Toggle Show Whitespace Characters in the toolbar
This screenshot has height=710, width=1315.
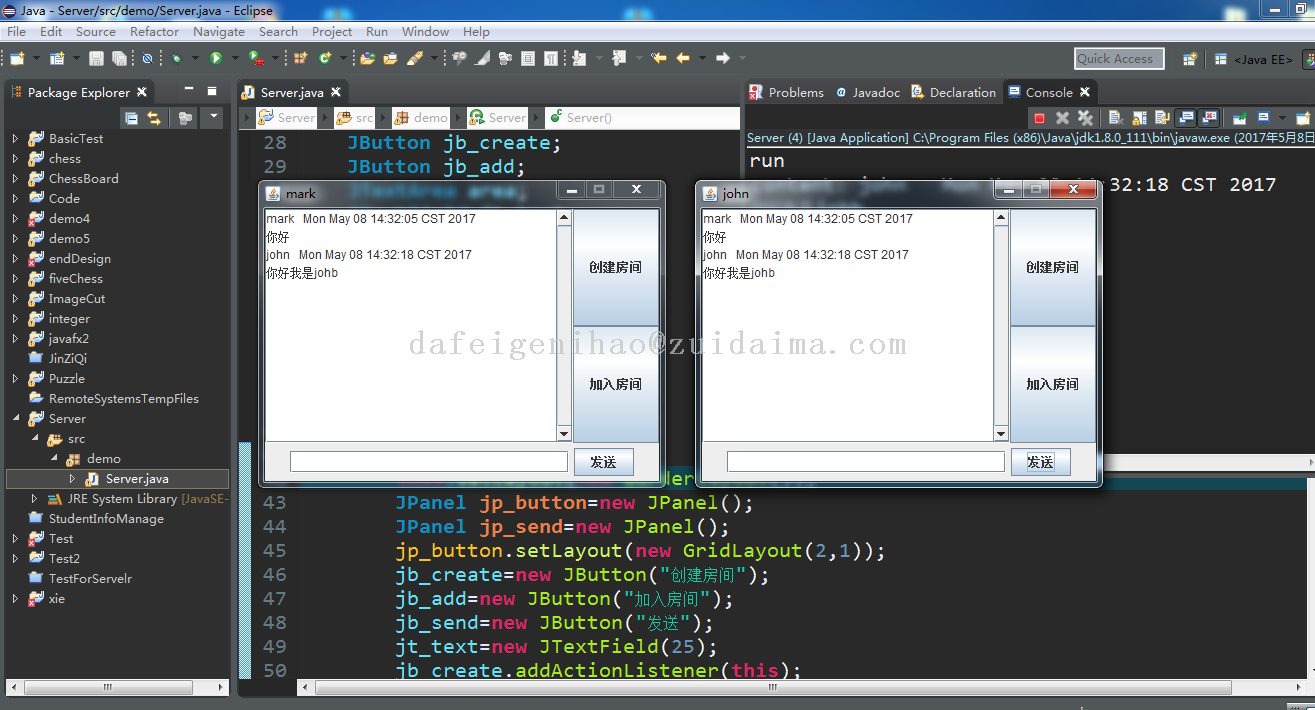550,58
